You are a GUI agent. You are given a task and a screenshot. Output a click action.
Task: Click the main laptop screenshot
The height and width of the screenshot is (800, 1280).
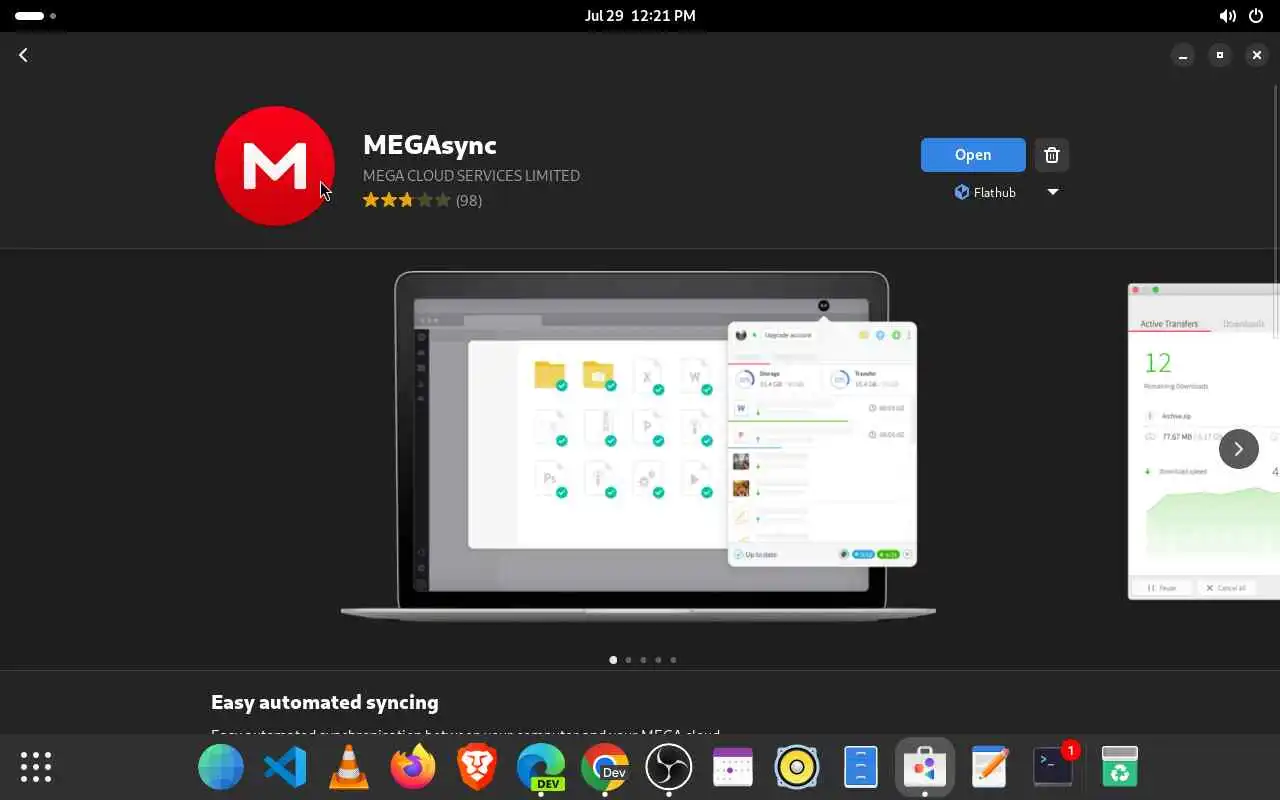coord(638,447)
